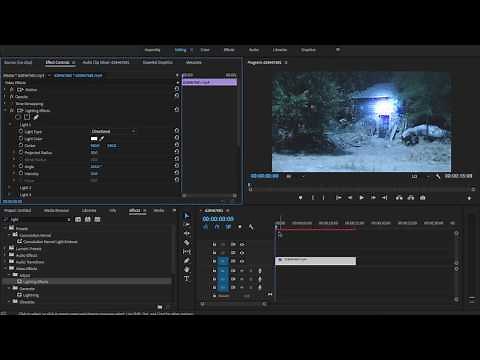Screen dimensions: 480x360
Task: Click the Lift button
Action: pos(399,198)
